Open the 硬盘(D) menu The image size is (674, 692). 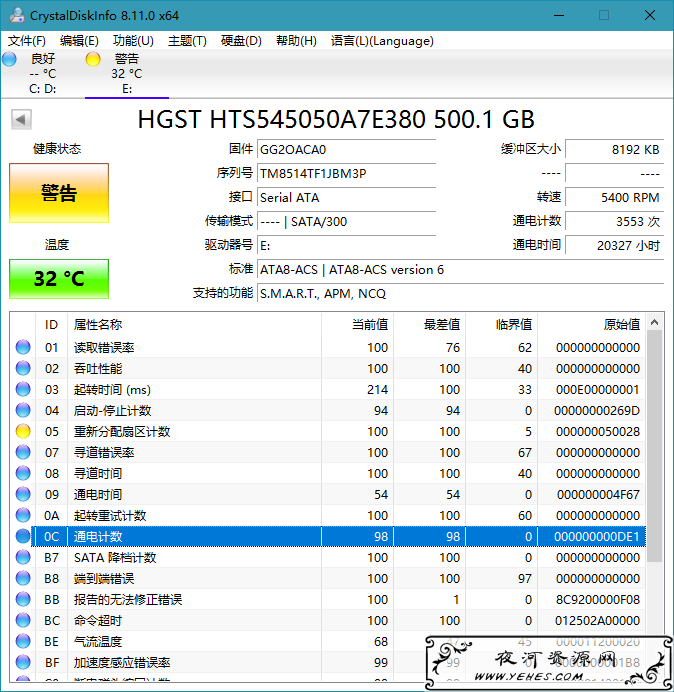[x=241, y=41]
